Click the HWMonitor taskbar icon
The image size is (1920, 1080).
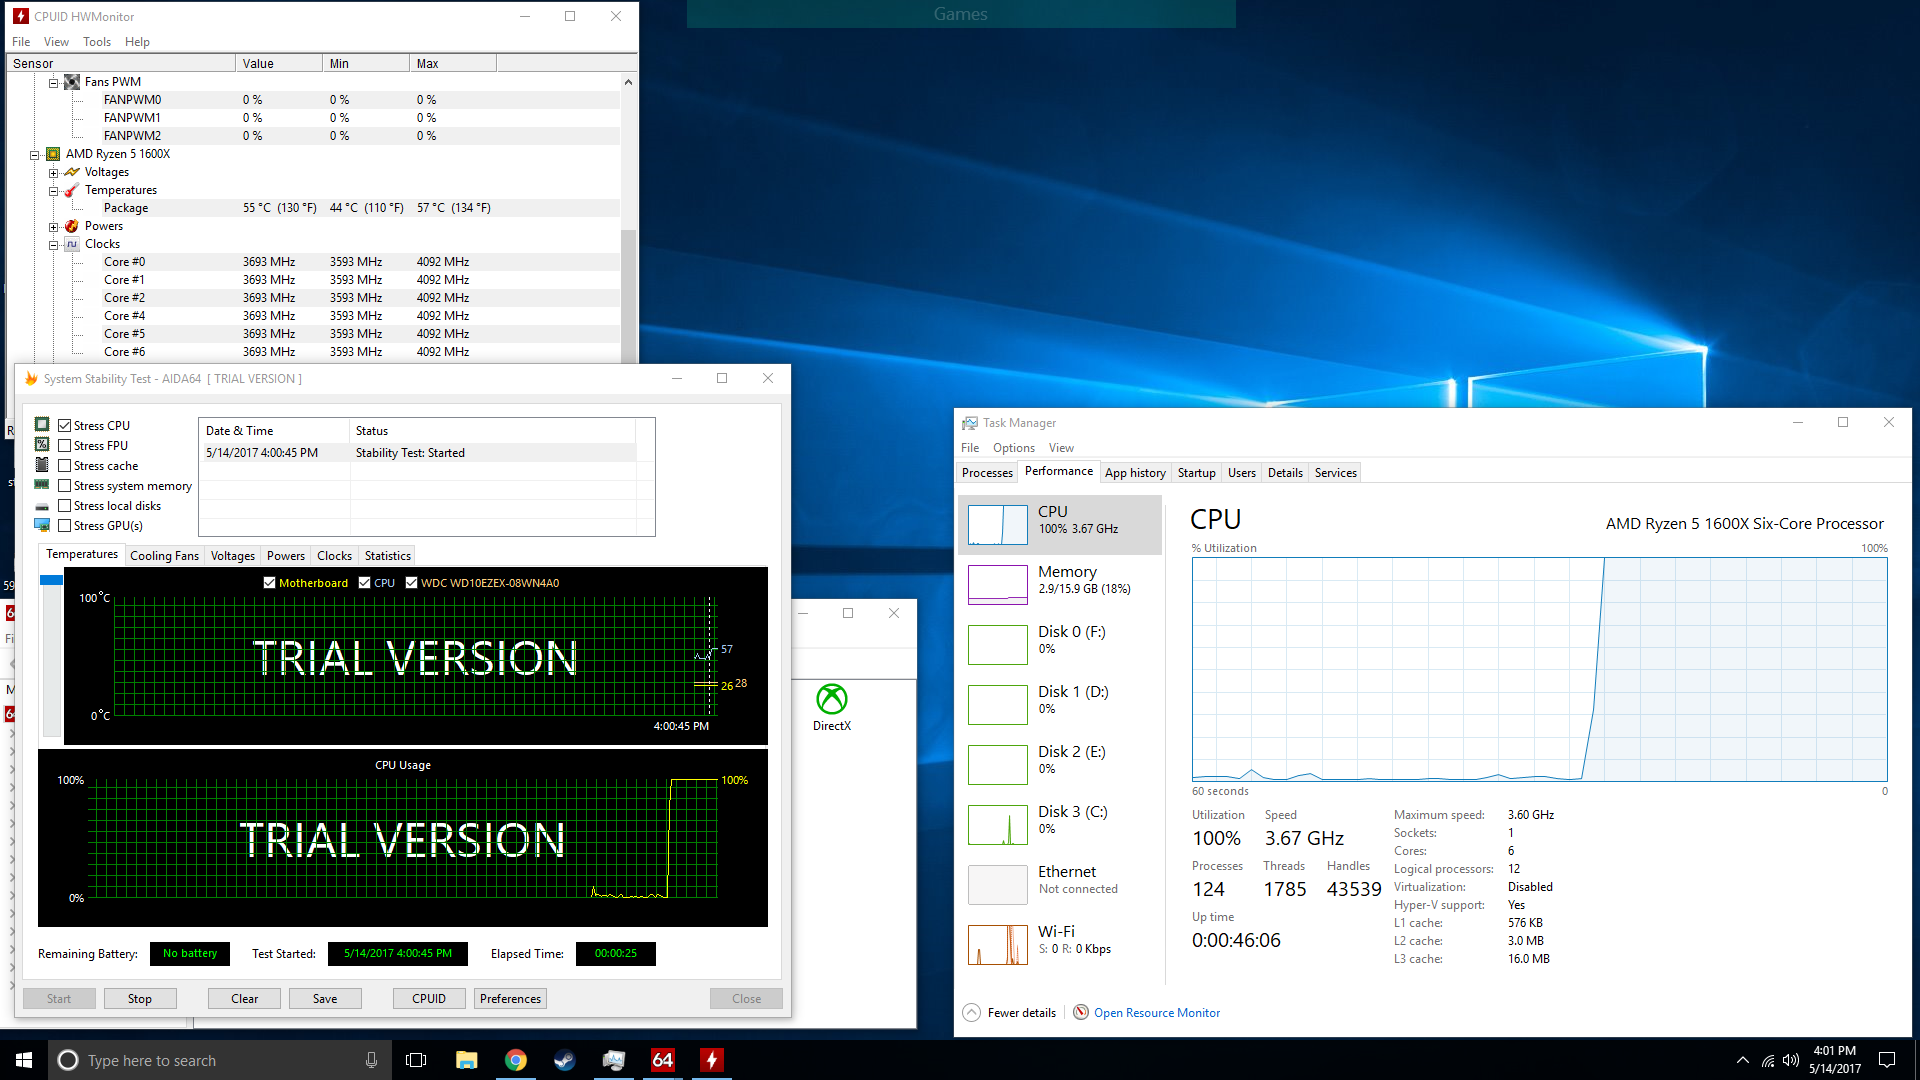tap(711, 1060)
